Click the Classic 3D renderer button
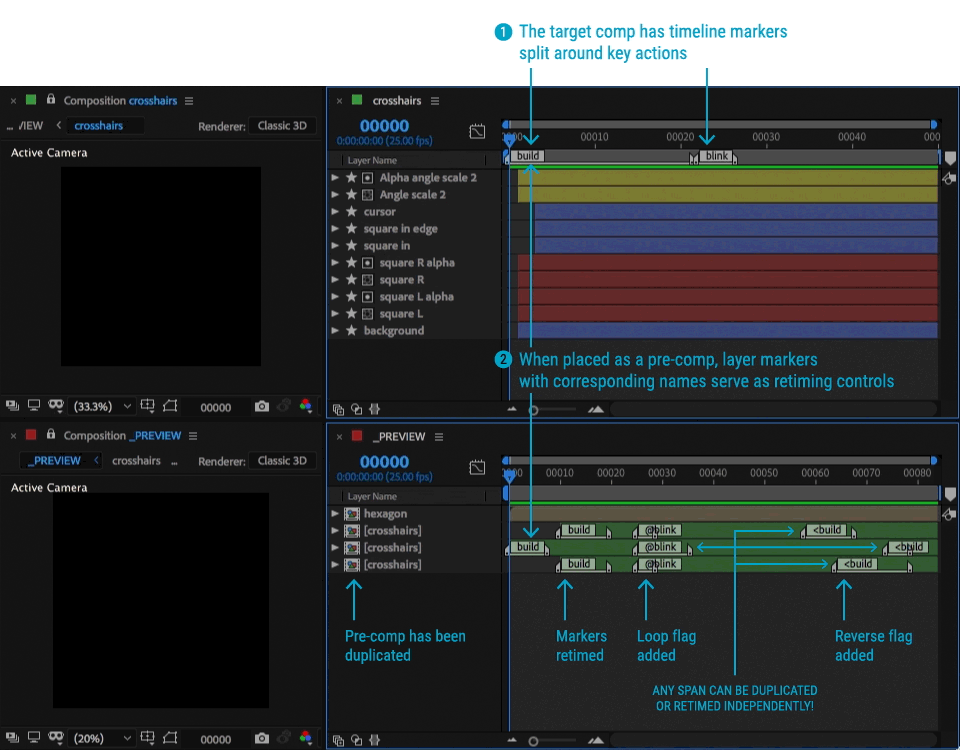 [282, 125]
